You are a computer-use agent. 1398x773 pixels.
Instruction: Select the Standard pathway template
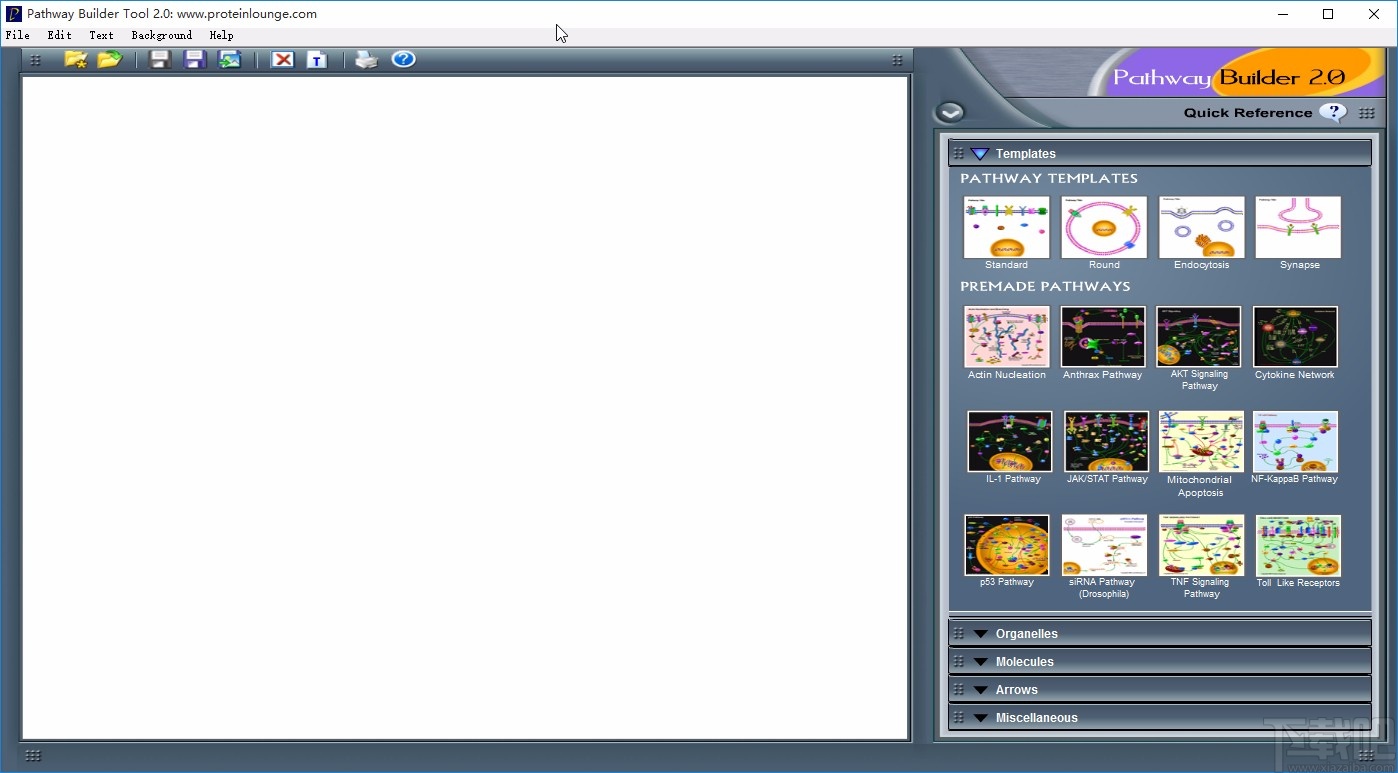coord(1006,227)
